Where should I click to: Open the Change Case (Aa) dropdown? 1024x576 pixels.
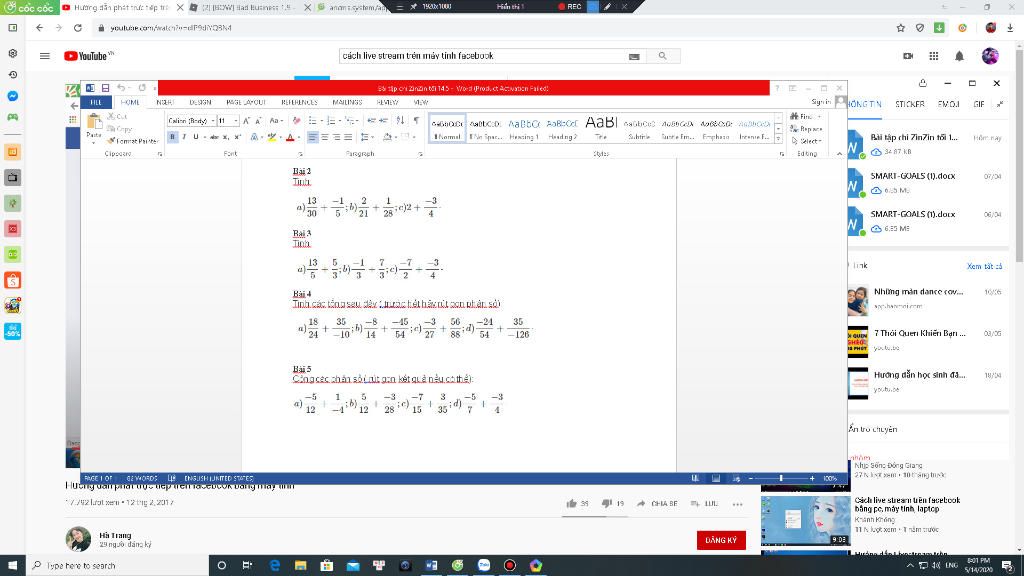276,121
